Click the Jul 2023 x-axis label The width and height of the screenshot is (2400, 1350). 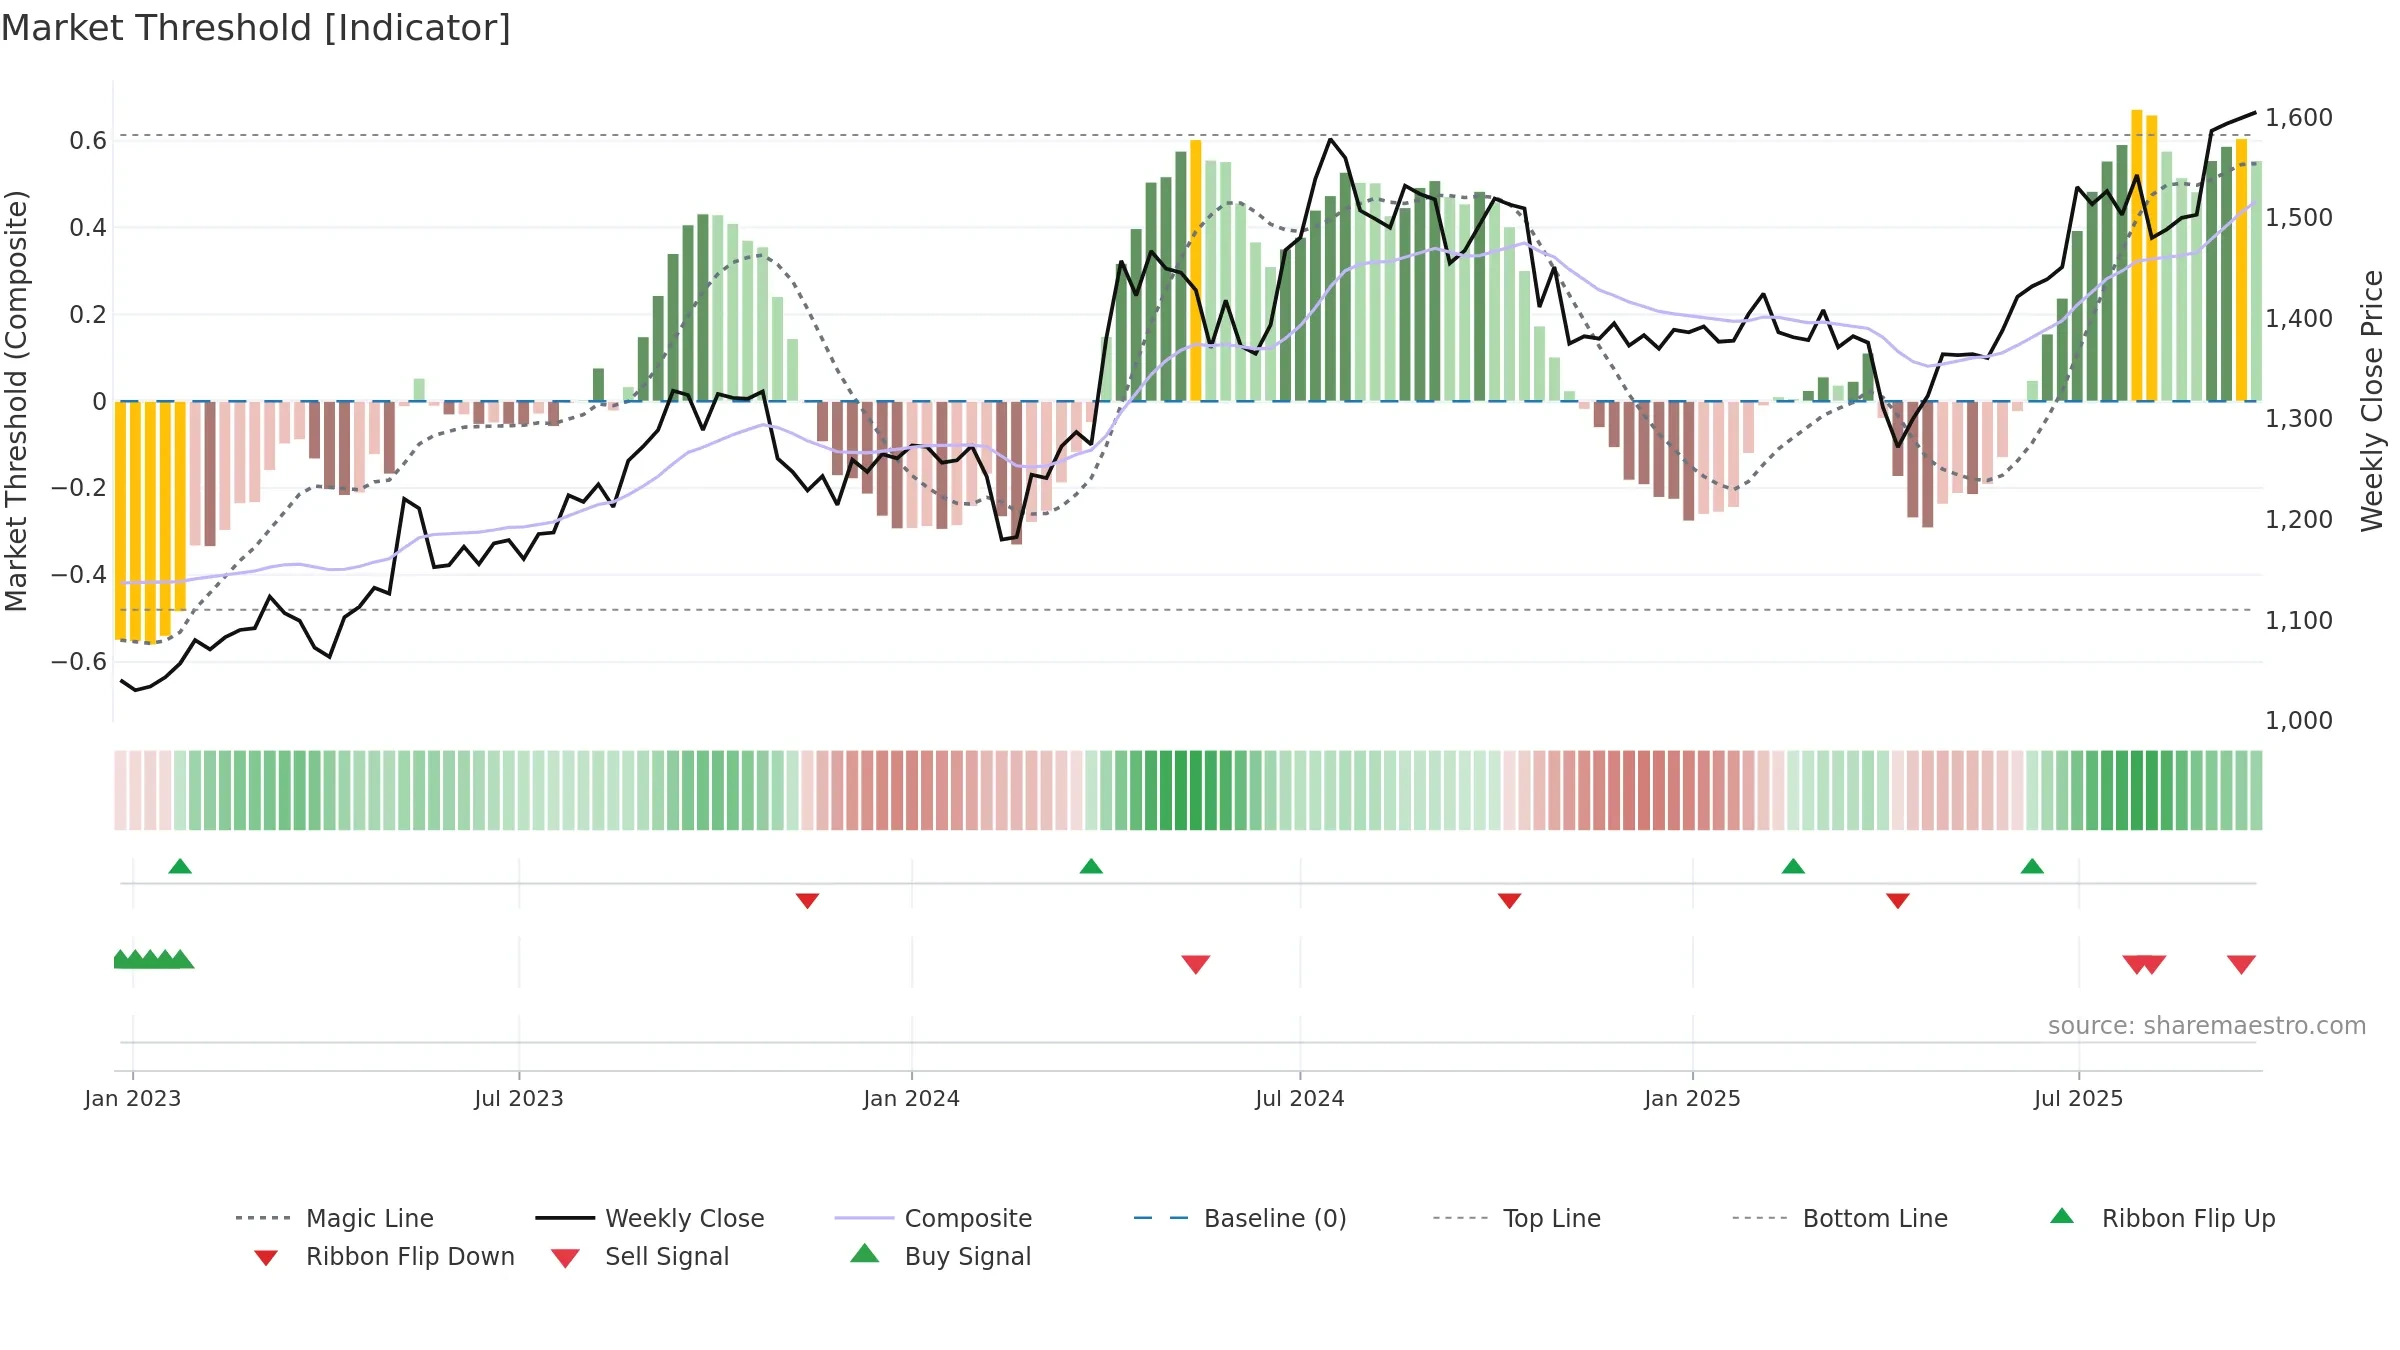pyautogui.click(x=519, y=1098)
